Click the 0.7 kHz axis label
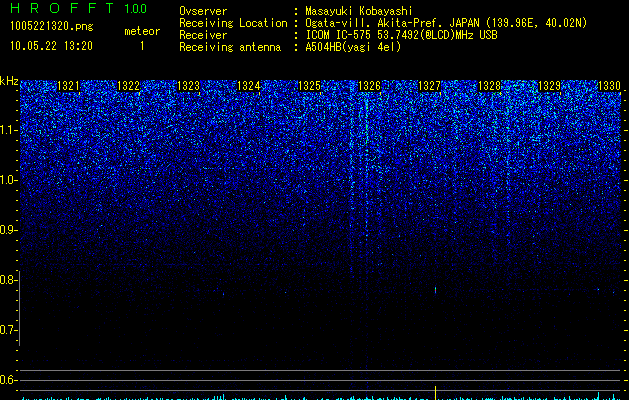 tap(8, 330)
